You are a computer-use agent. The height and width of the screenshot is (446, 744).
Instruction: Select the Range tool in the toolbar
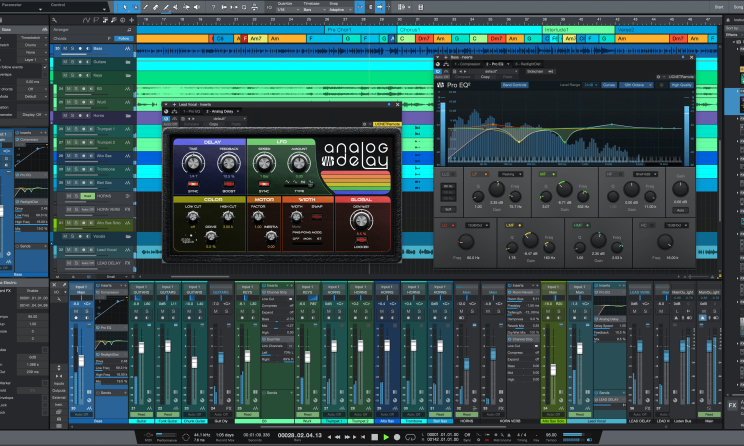[x=135, y=7]
